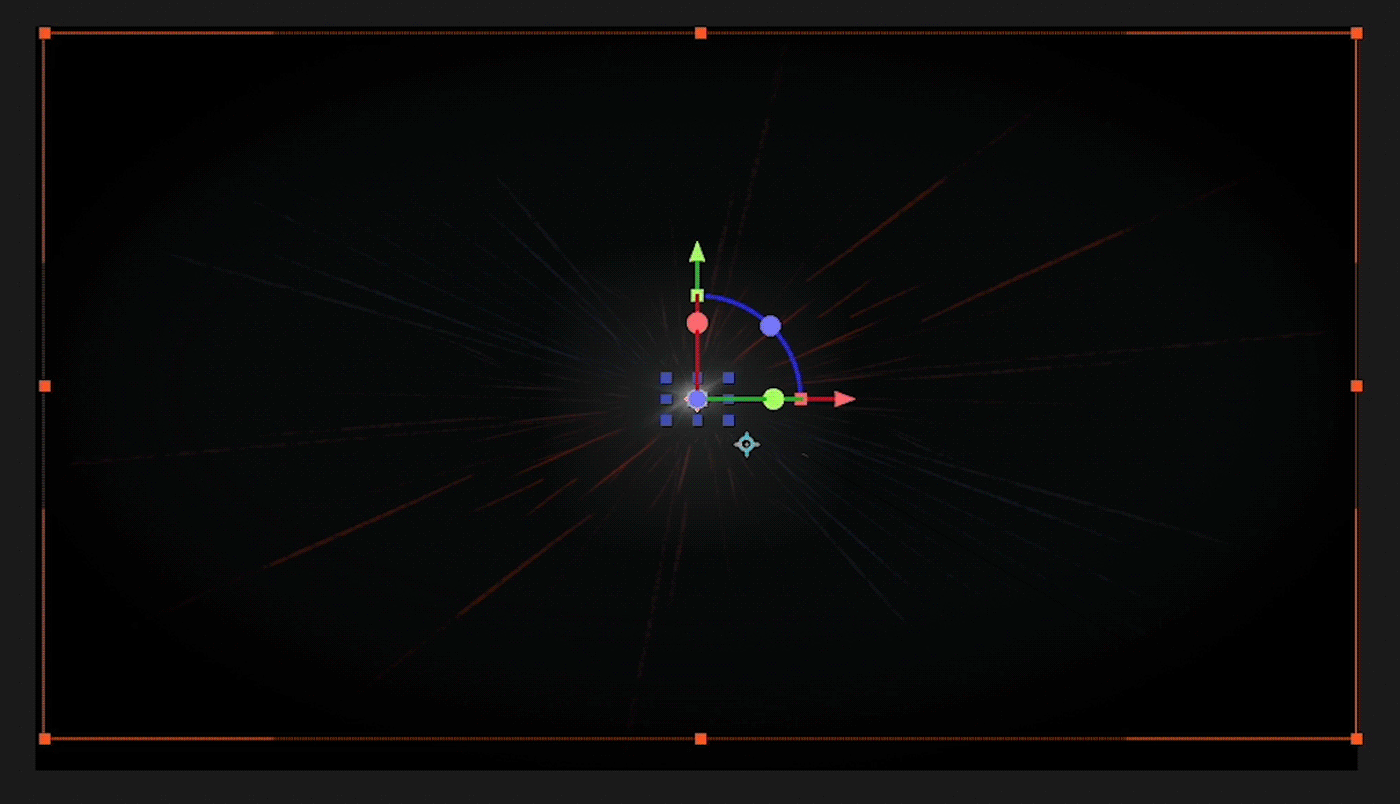Click the green circle rotation handle

coord(773,400)
